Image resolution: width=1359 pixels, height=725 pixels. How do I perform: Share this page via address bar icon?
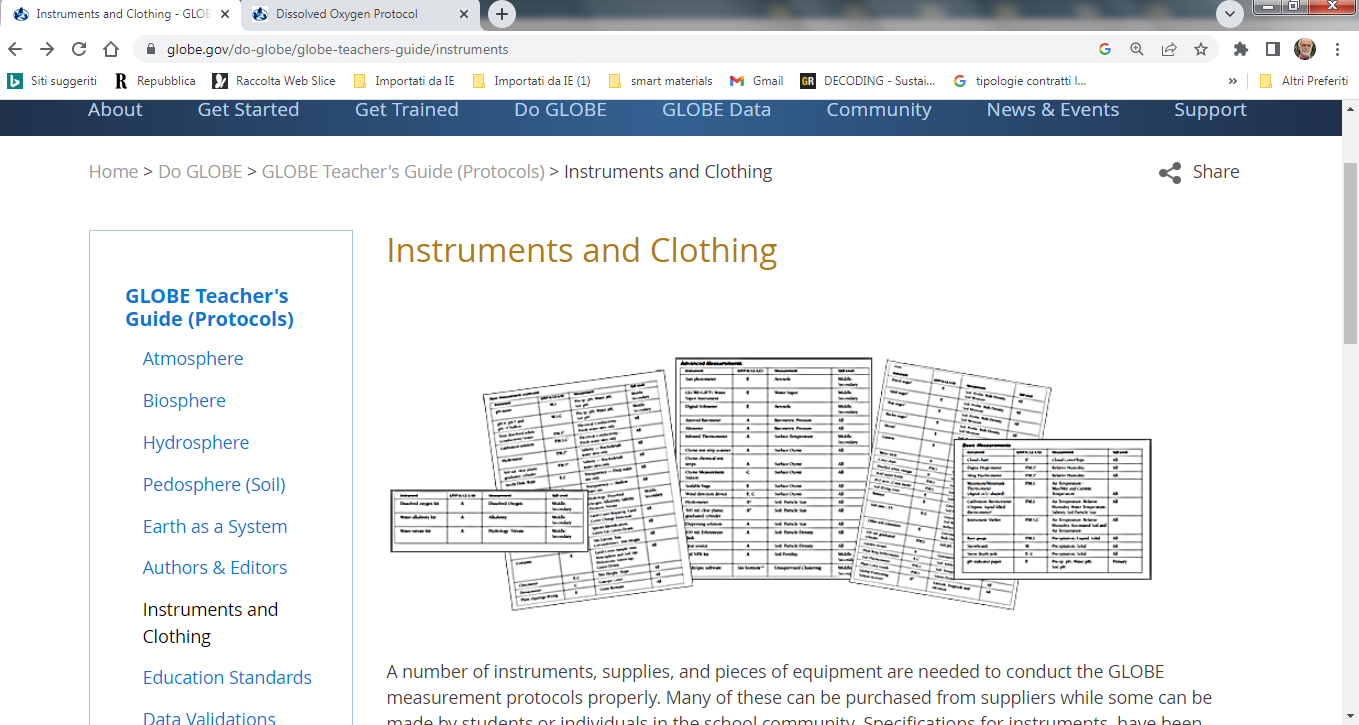click(x=1169, y=49)
